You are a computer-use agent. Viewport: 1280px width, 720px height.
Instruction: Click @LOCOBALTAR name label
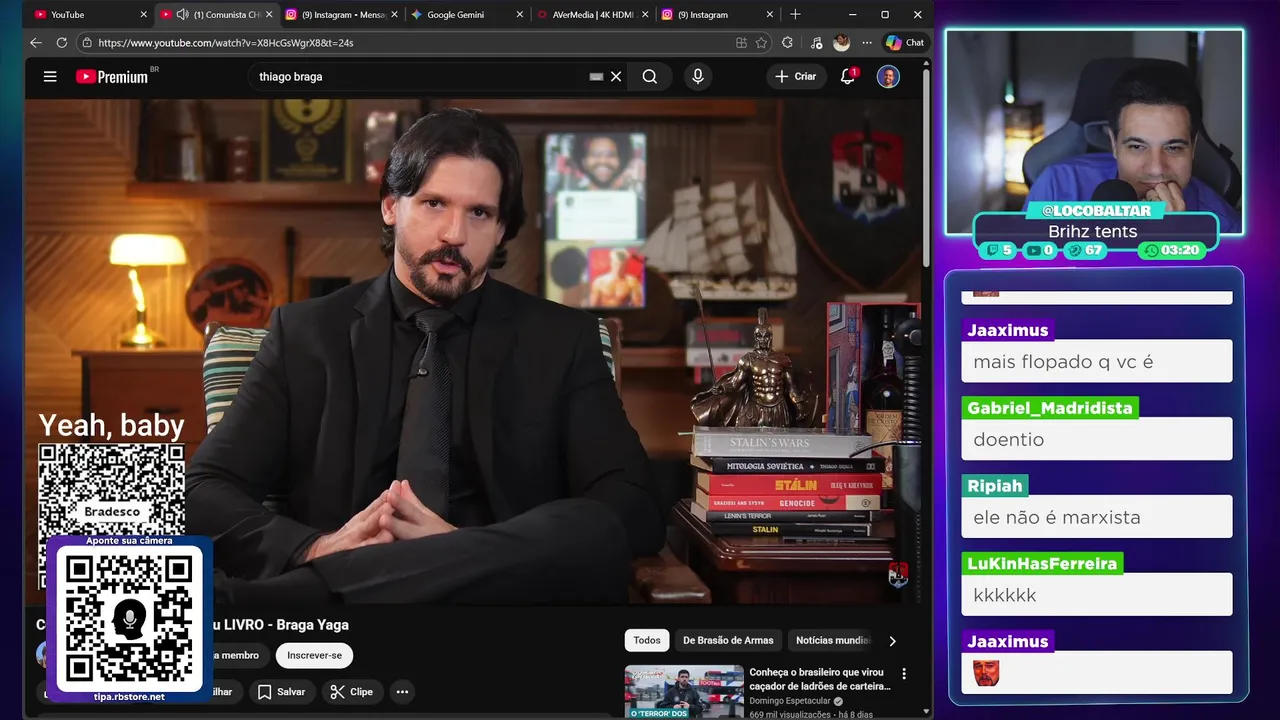tap(1095, 211)
